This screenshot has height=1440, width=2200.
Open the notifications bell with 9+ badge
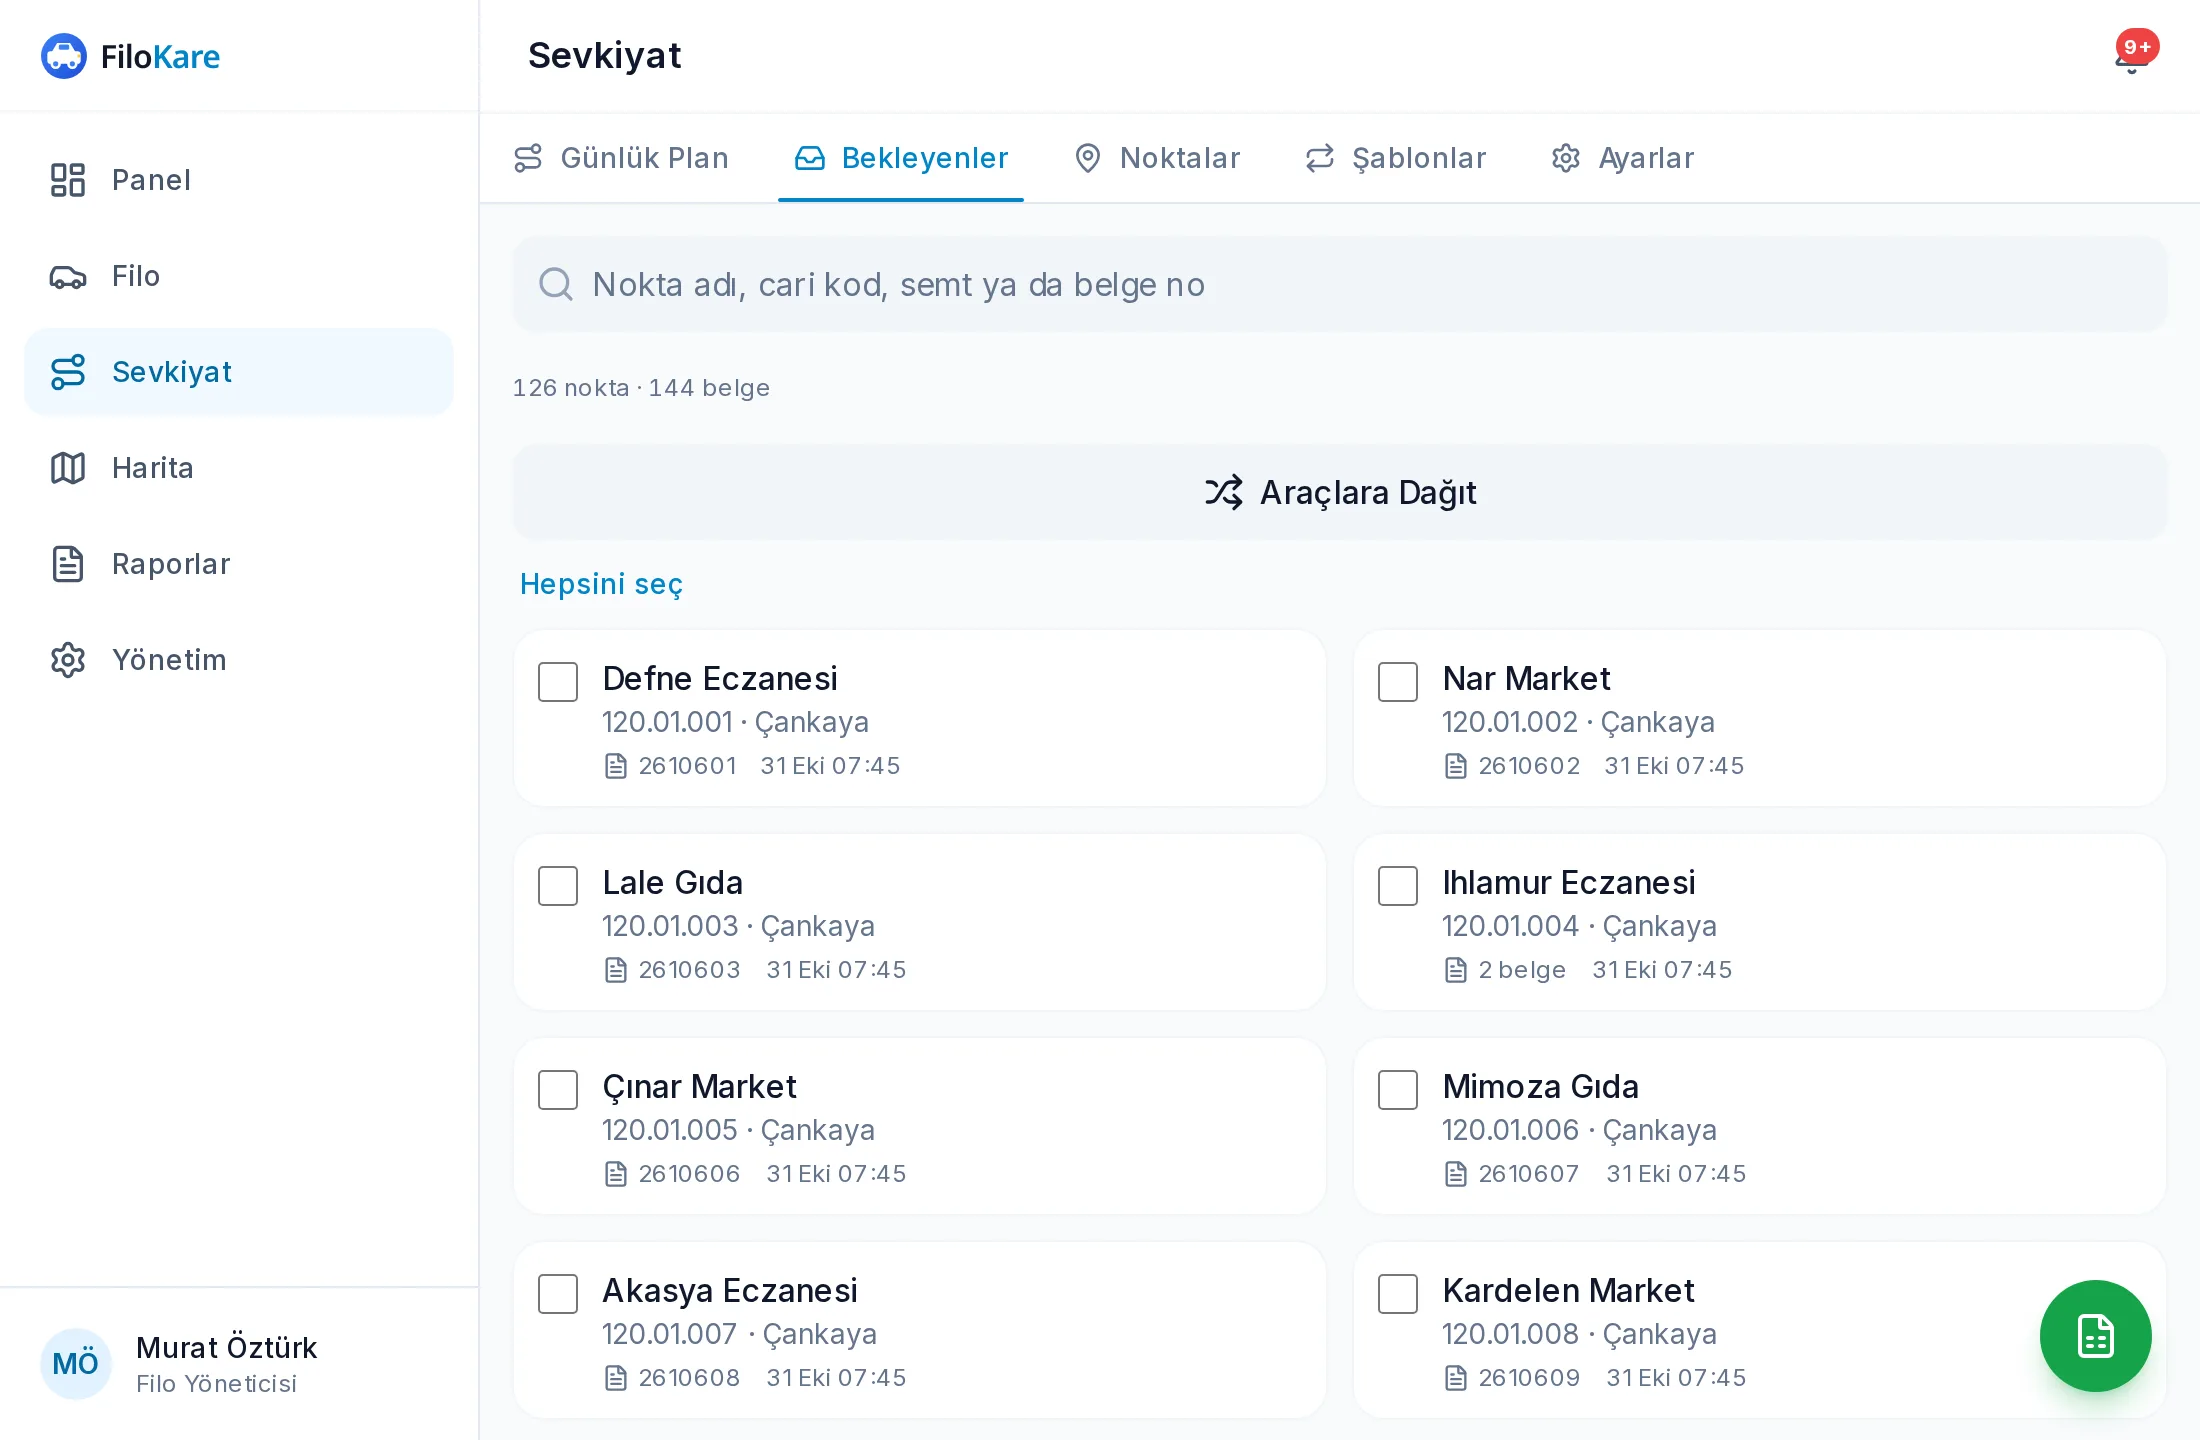(x=2132, y=56)
